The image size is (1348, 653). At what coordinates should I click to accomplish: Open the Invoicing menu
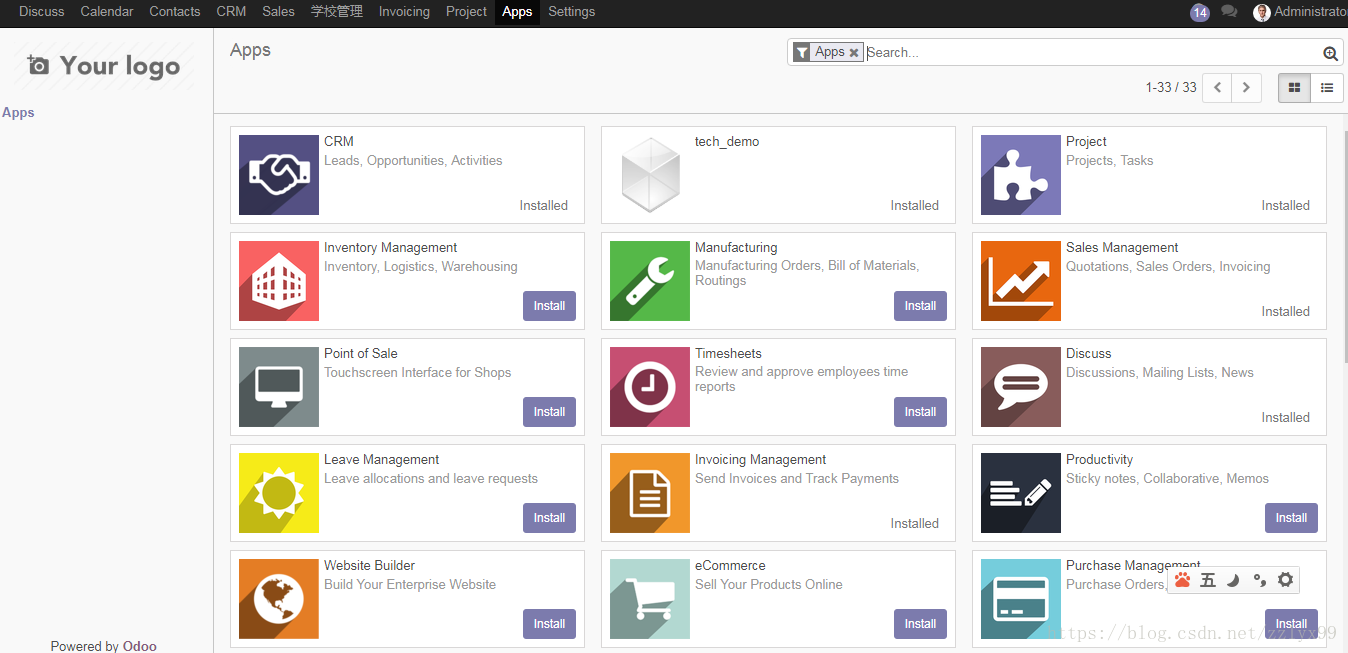tap(404, 12)
